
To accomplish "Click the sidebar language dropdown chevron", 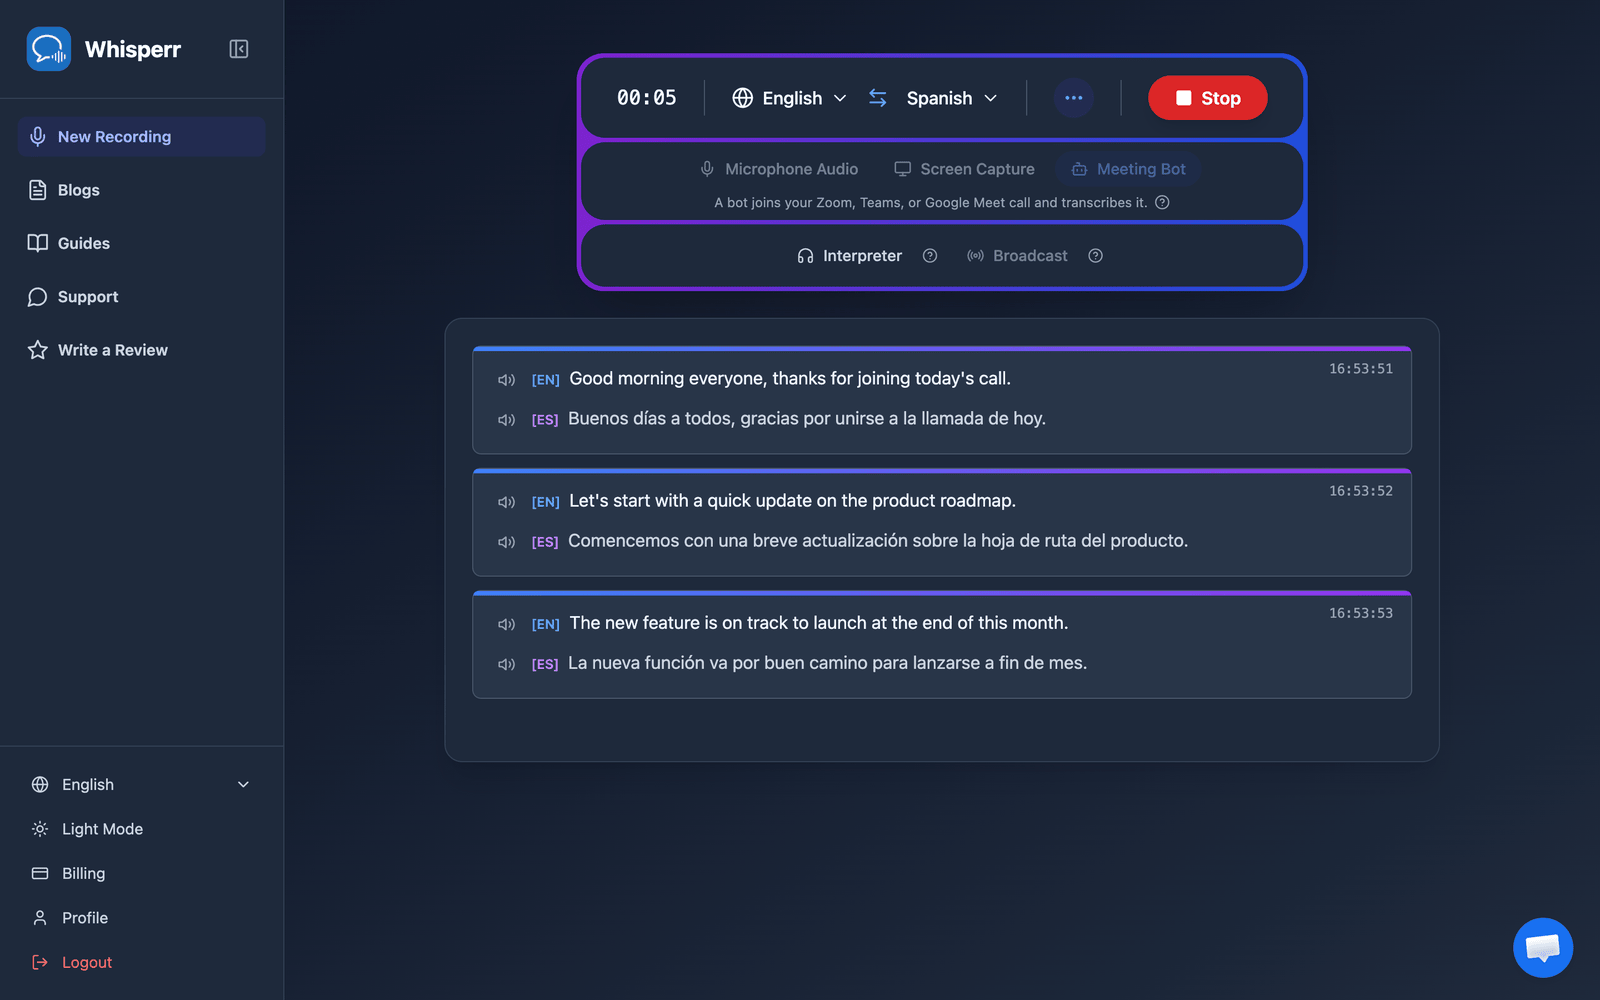I will (x=243, y=785).
